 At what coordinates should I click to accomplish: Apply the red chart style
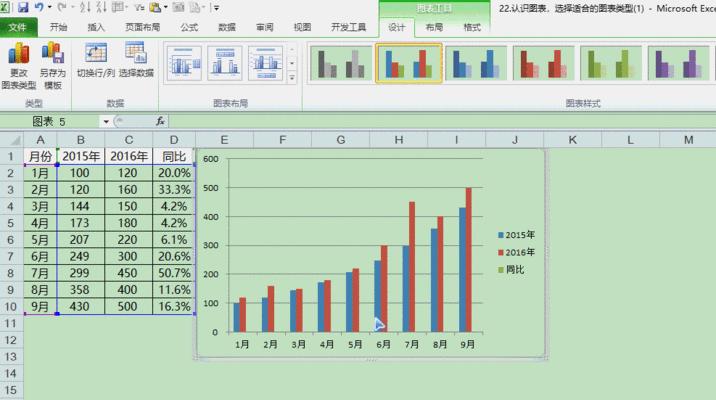pyautogui.click(x=543, y=63)
